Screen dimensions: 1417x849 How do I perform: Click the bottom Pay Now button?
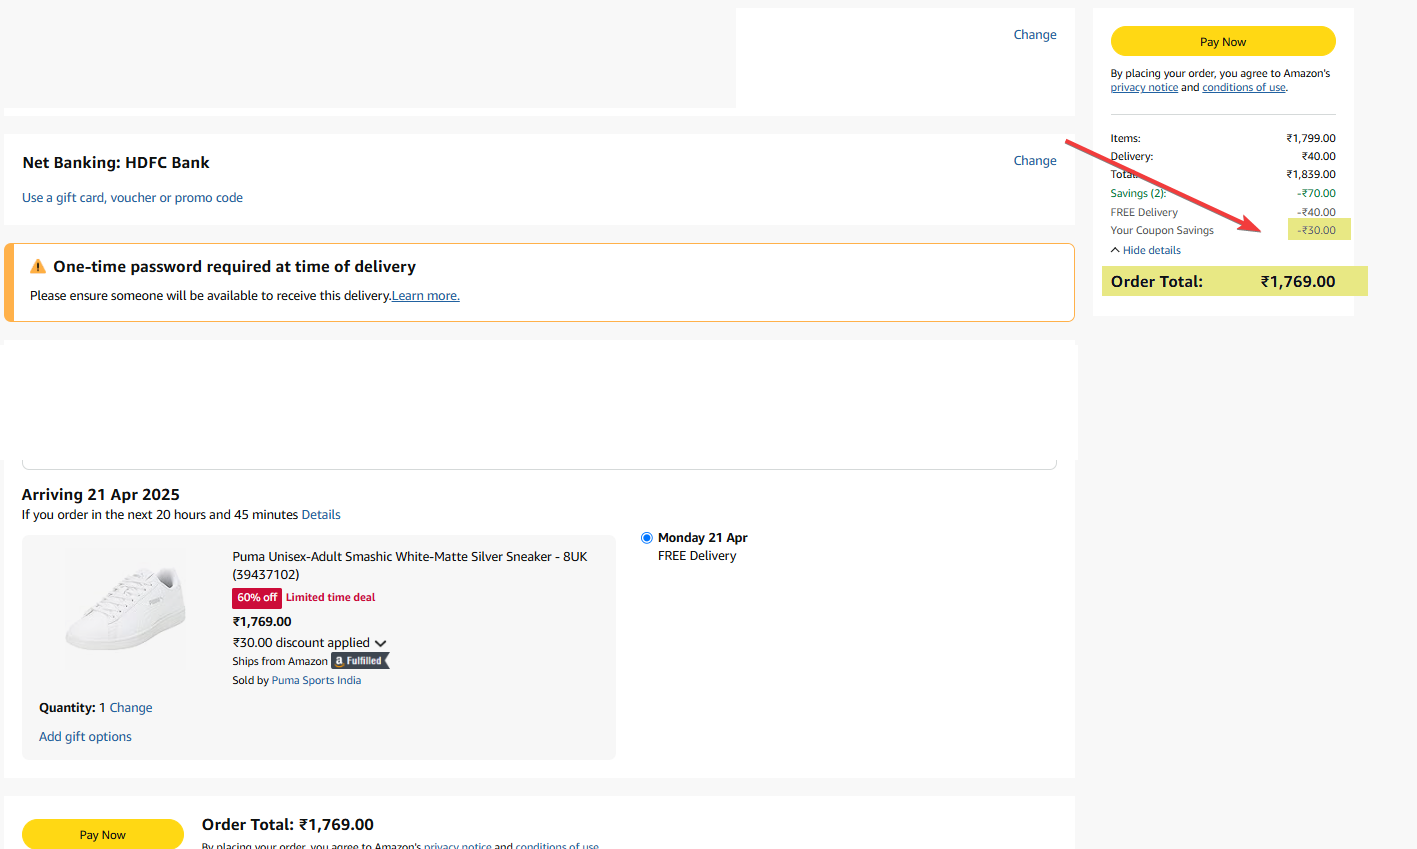point(103,834)
